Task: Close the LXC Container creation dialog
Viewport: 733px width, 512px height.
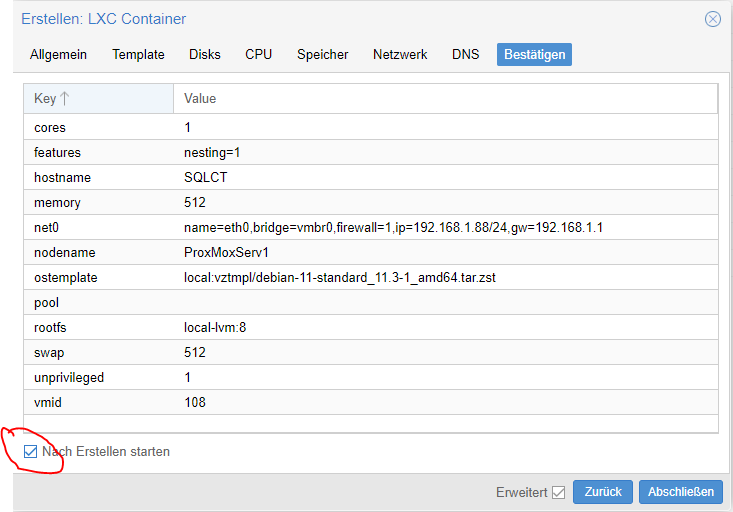Action: pos(712,19)
